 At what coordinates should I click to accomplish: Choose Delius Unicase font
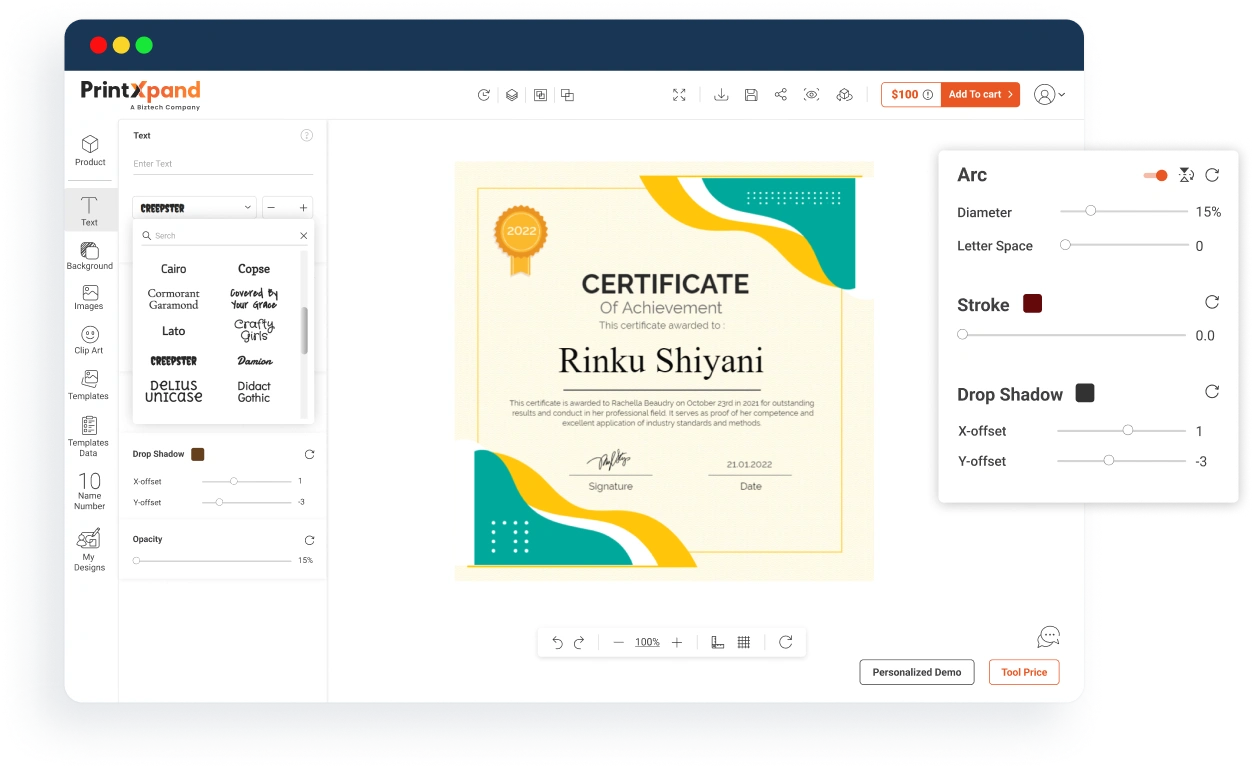coord(174,391)
